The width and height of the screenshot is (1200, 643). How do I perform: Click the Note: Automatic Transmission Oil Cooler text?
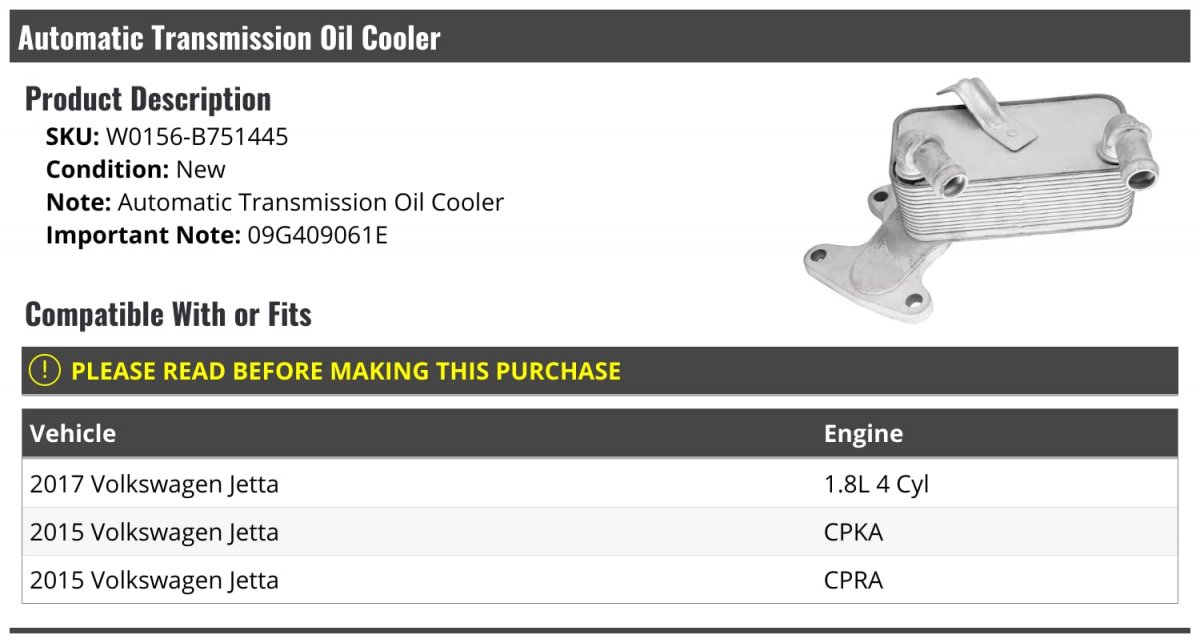coord(275,202)
